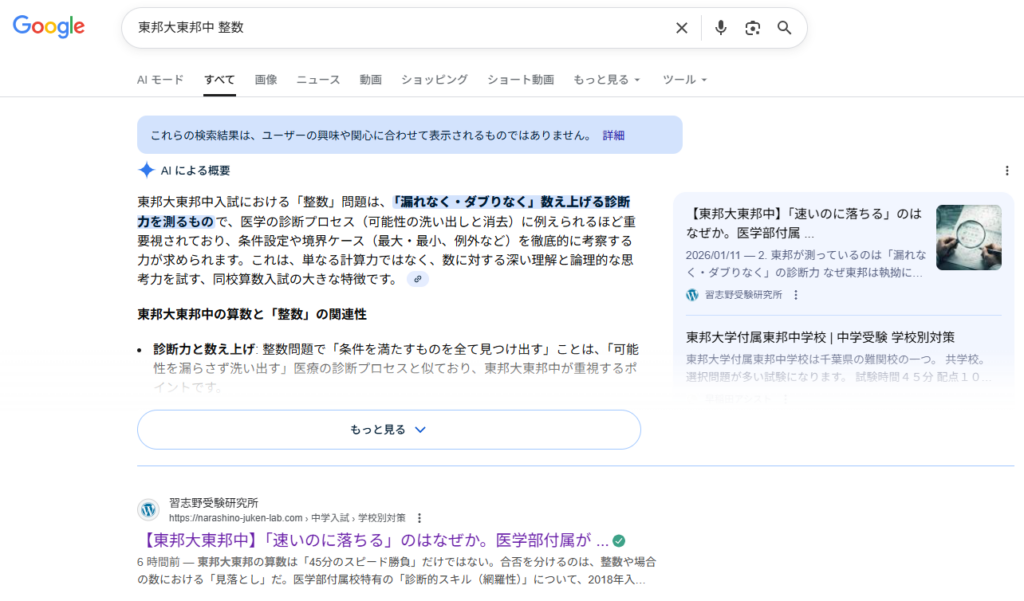
Task: Click the Google logo
Action: click(48, 27)
